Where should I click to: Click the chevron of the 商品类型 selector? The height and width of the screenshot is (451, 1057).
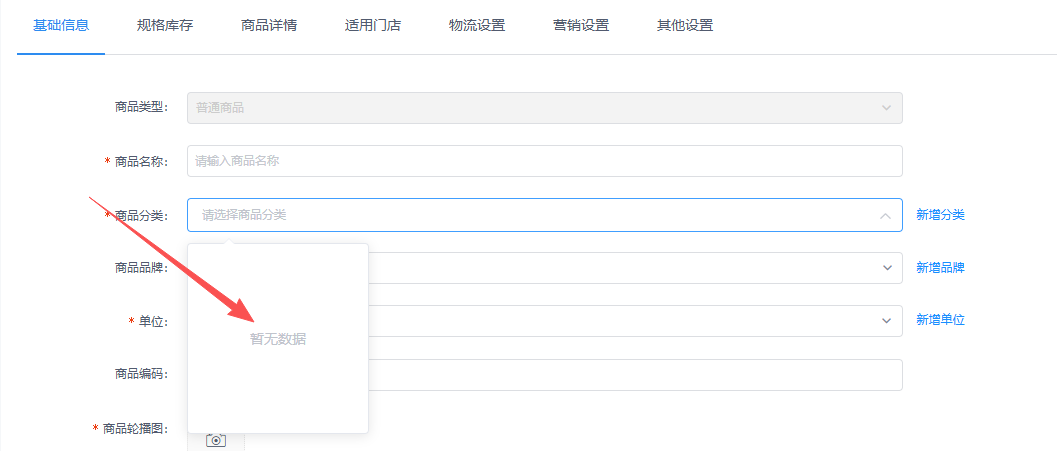(x=886, y=108)
